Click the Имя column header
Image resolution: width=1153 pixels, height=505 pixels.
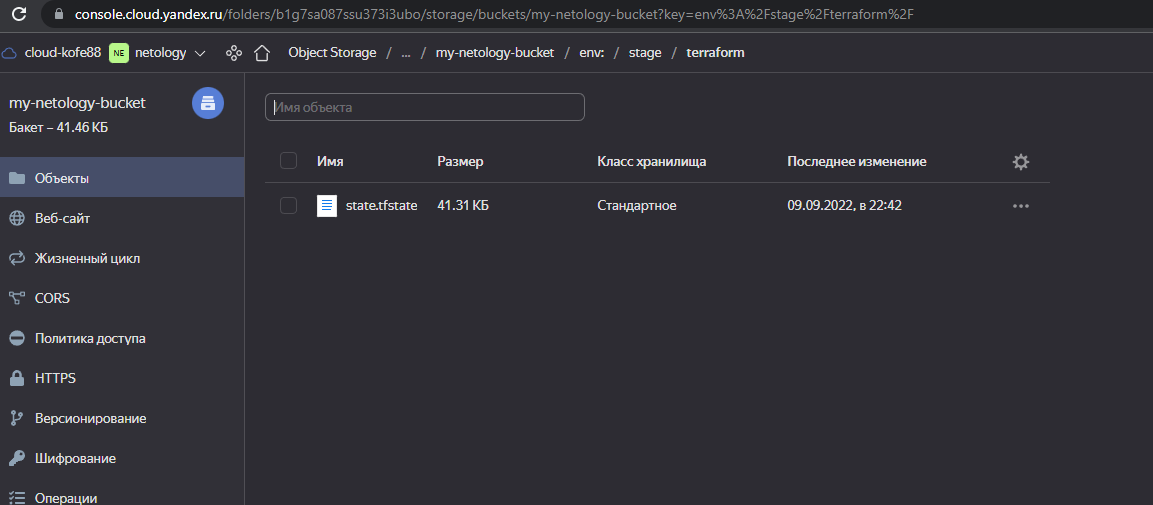[x=330, y=162]
